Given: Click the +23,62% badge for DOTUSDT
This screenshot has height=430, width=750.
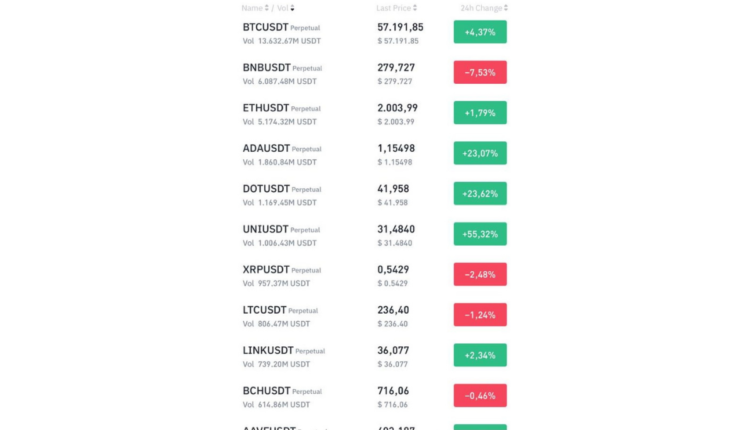Looking at the screenshot, I should [480, 193].
